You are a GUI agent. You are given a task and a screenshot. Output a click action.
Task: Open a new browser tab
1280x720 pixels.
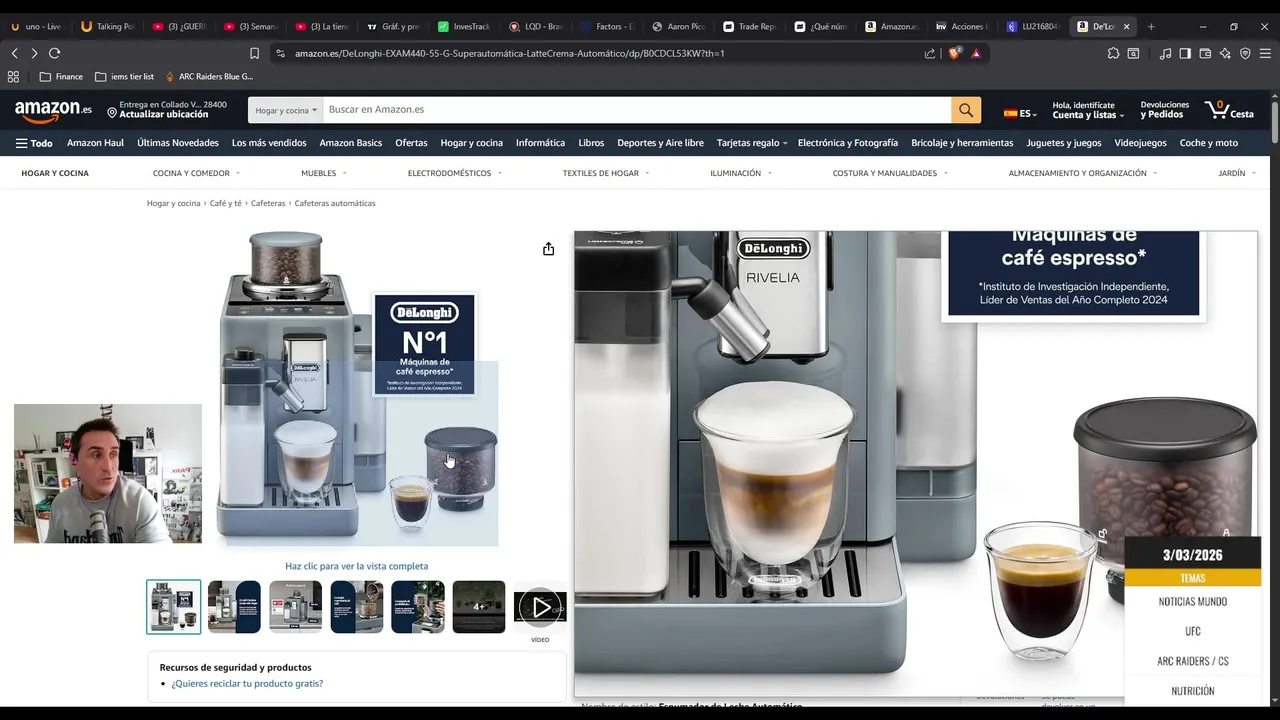(1151, 27)
